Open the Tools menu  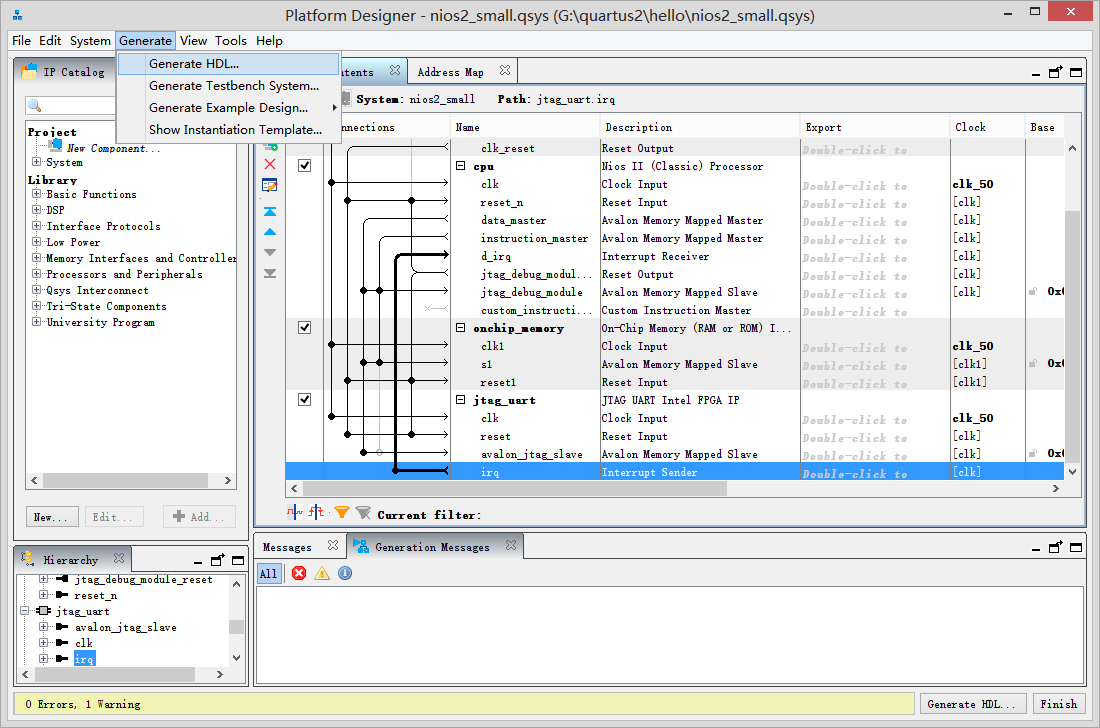tap(231, 41)
